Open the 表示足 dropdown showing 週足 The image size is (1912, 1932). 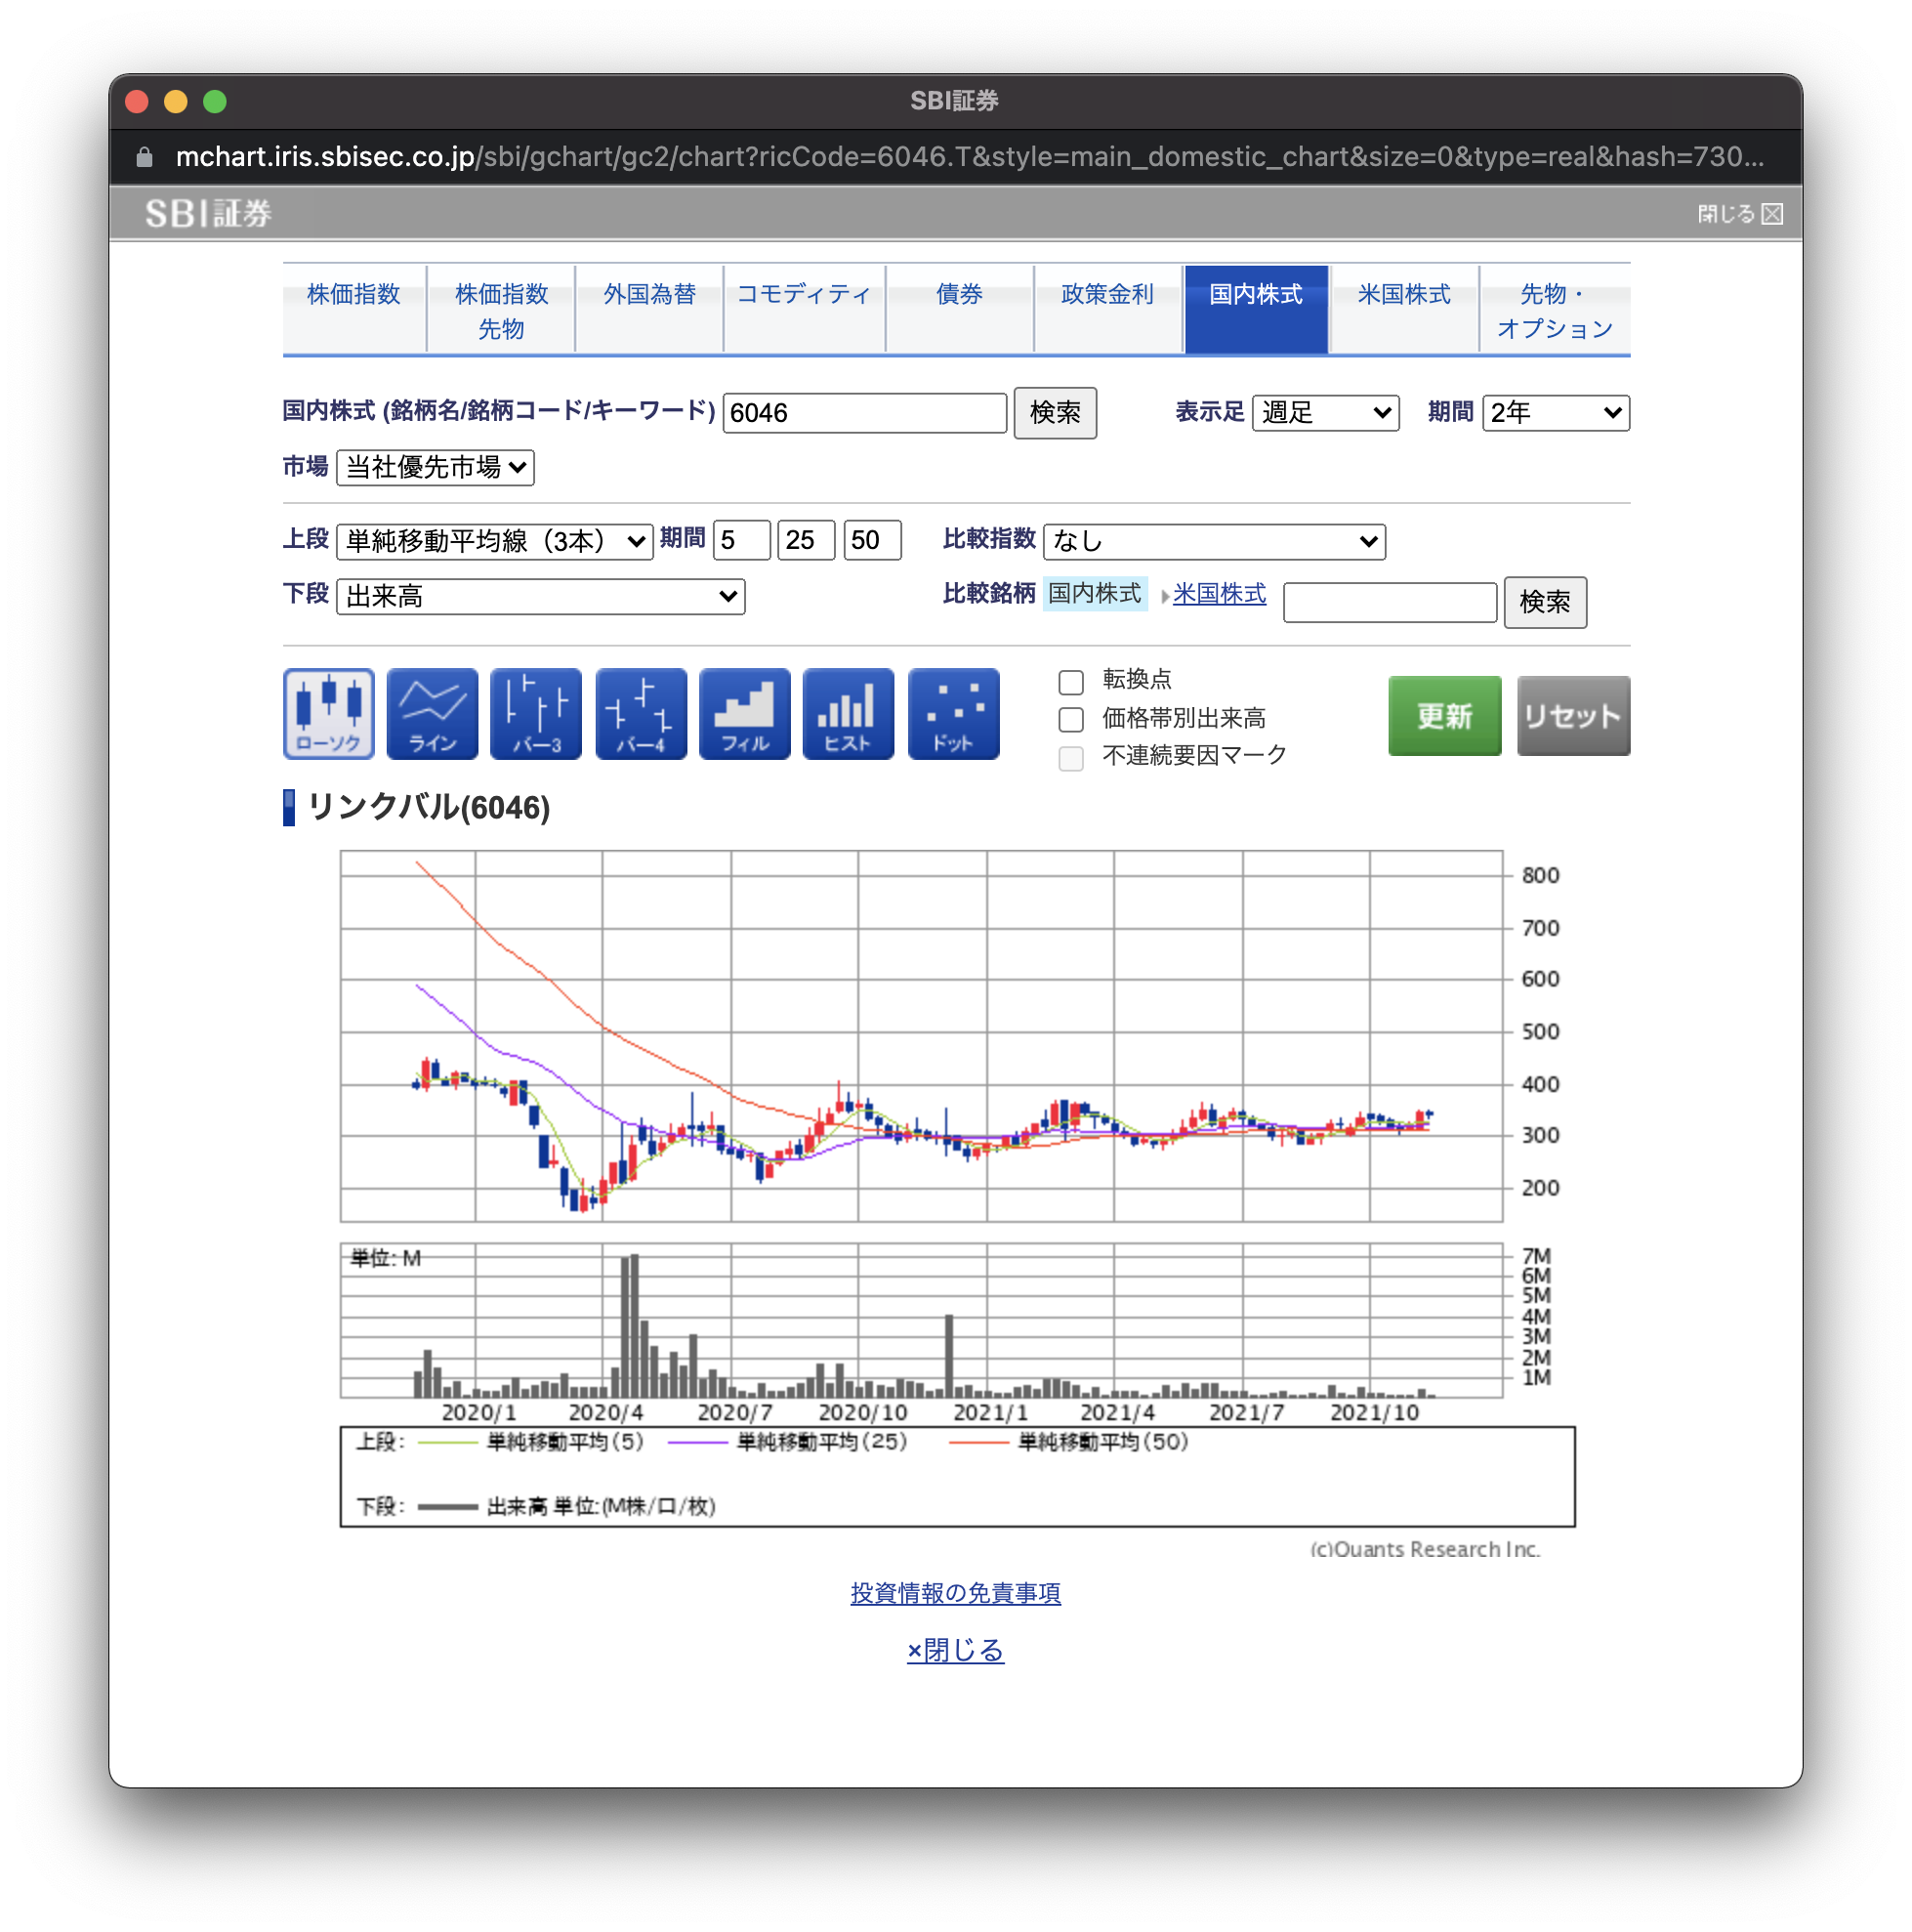(x=1325, y=412)
